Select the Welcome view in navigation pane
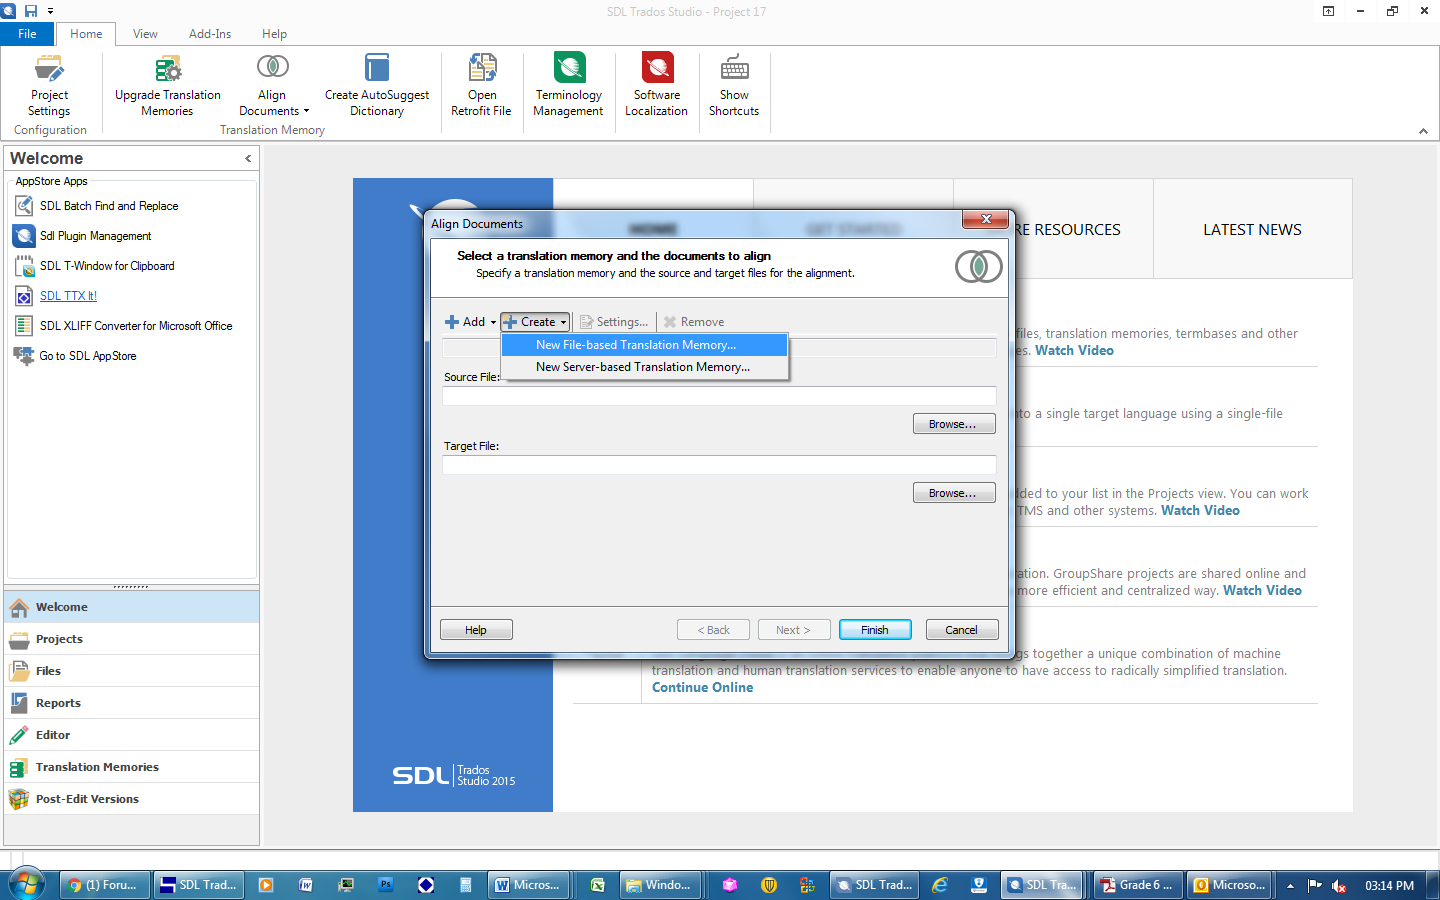This screenshot has width=1440, height=900. pyautogui.click(x=132, y=607)
